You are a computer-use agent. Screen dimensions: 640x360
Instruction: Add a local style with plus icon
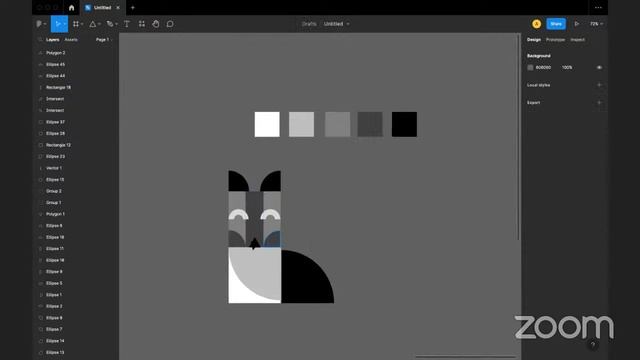point(599,85)
